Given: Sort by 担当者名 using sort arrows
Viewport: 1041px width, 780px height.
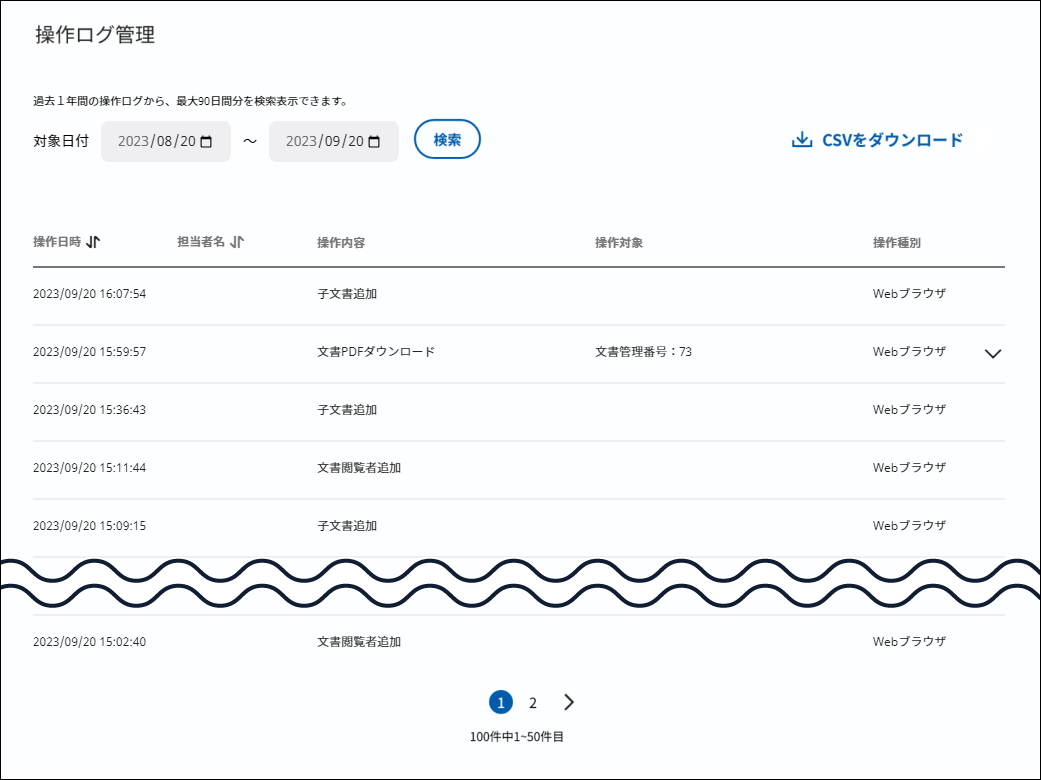Looking at the screenshot, I should (237, 242).
